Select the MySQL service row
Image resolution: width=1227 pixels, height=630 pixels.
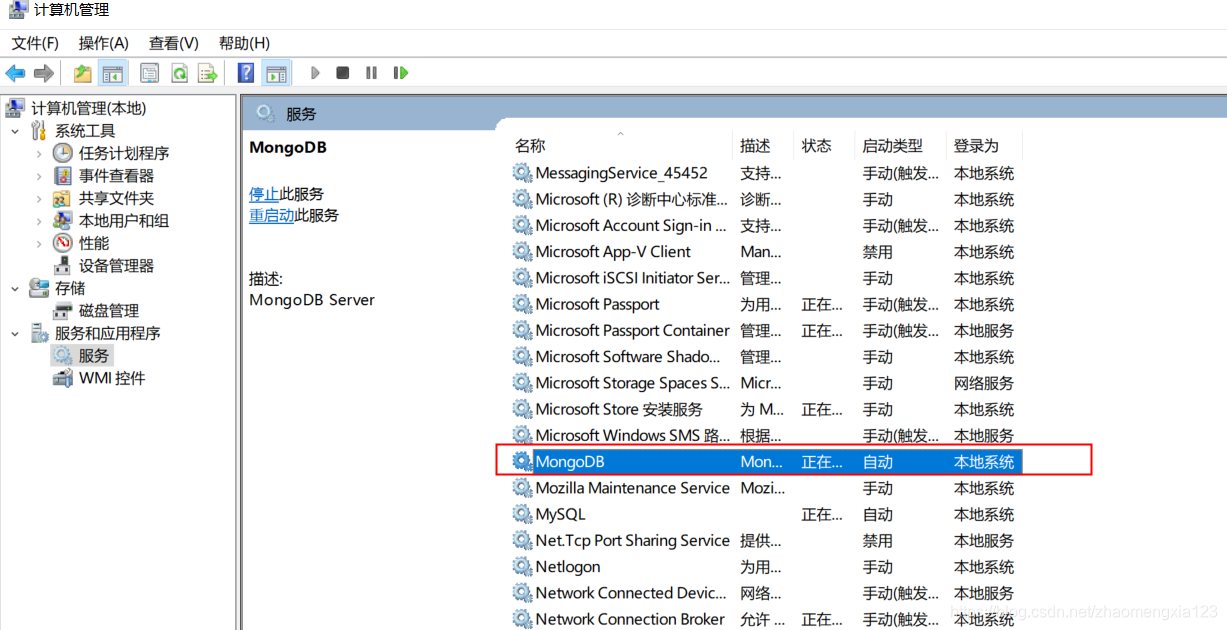click(767, 514)
